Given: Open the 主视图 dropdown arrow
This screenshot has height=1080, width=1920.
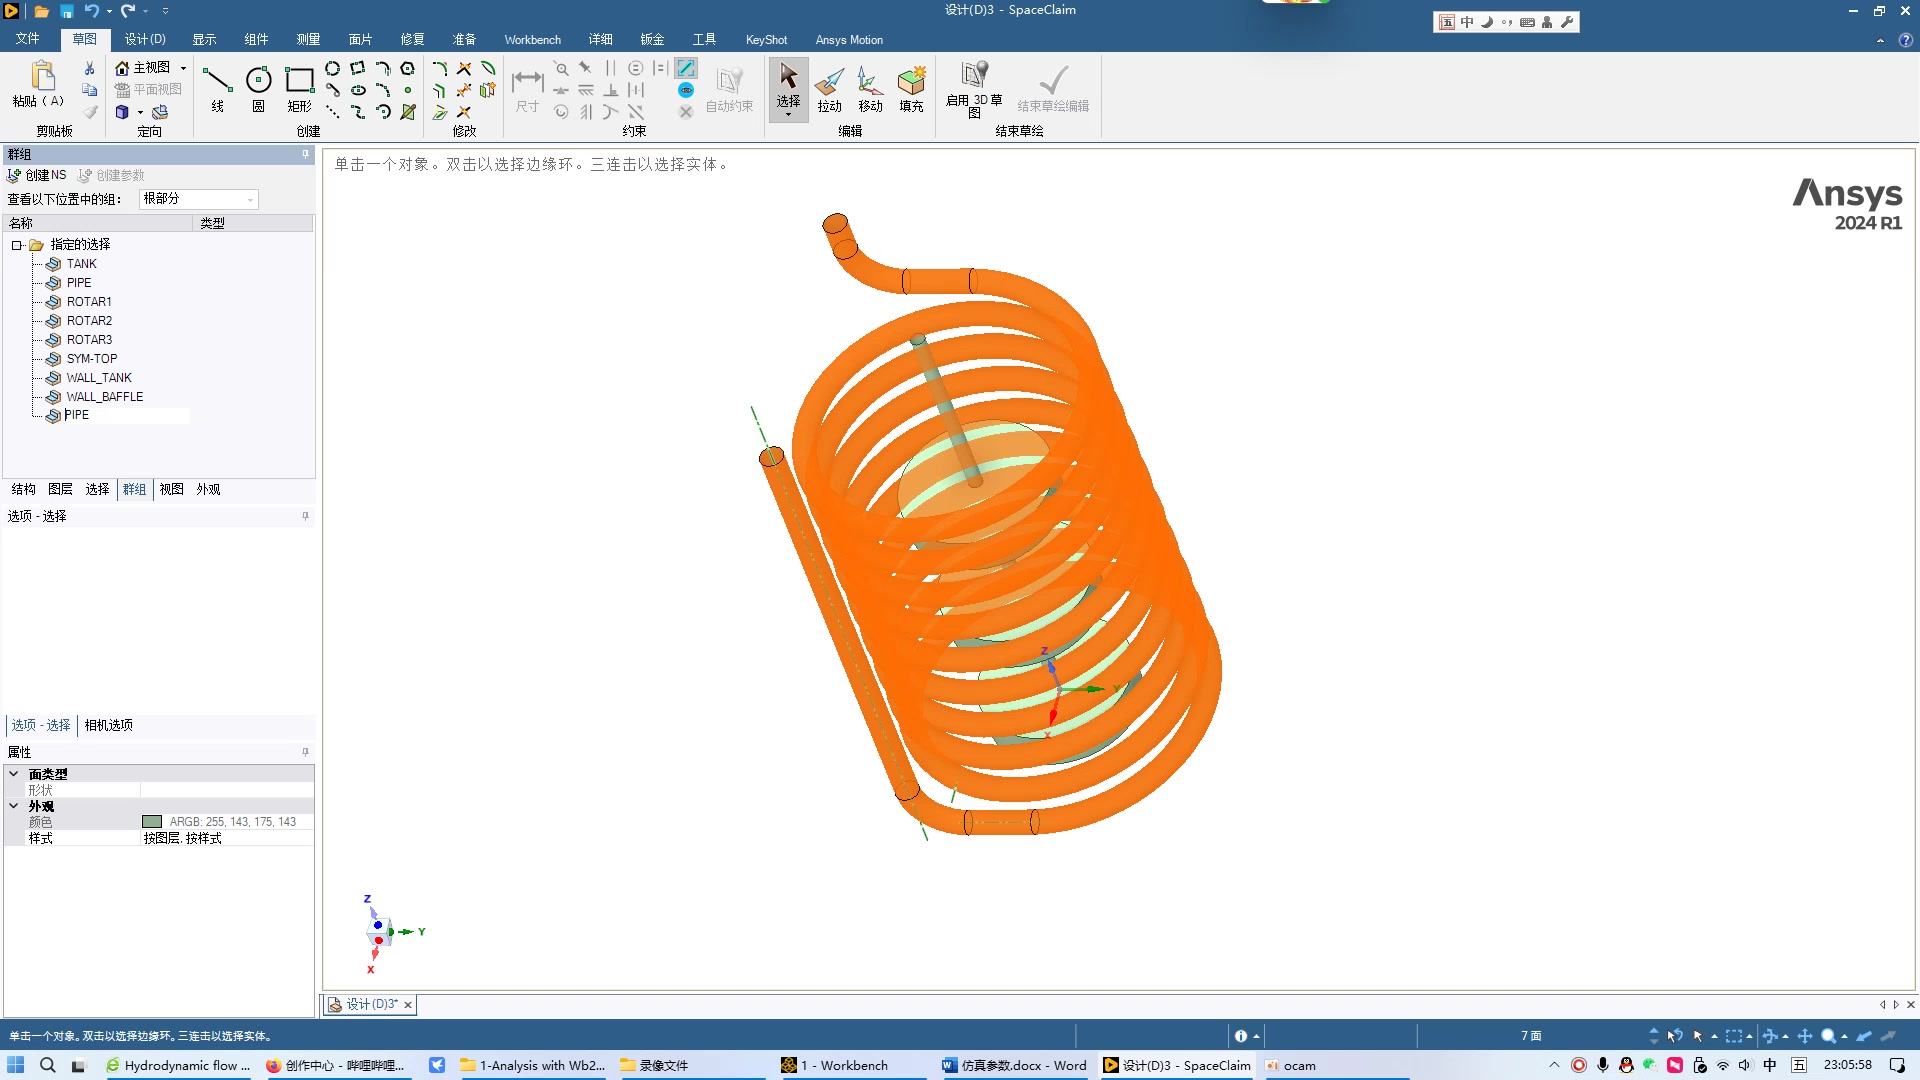Looking at the screenshot, I should (x=183, y=68).
